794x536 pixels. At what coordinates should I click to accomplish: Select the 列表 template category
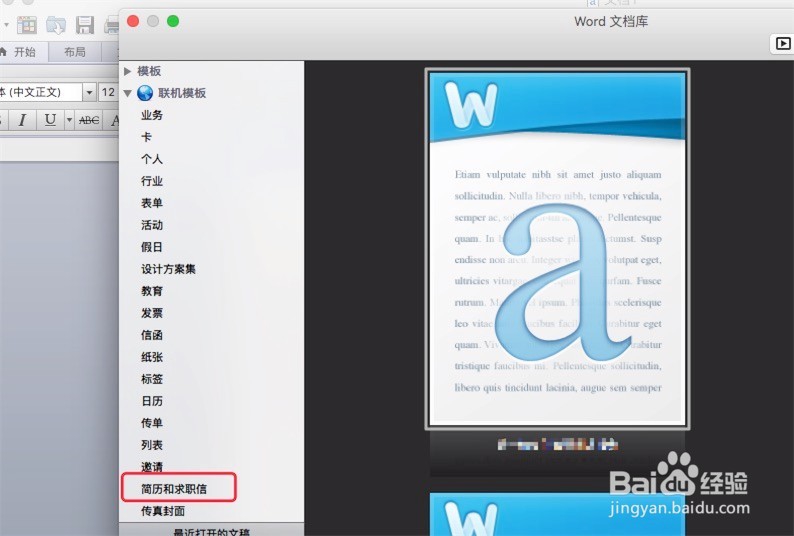152,445
